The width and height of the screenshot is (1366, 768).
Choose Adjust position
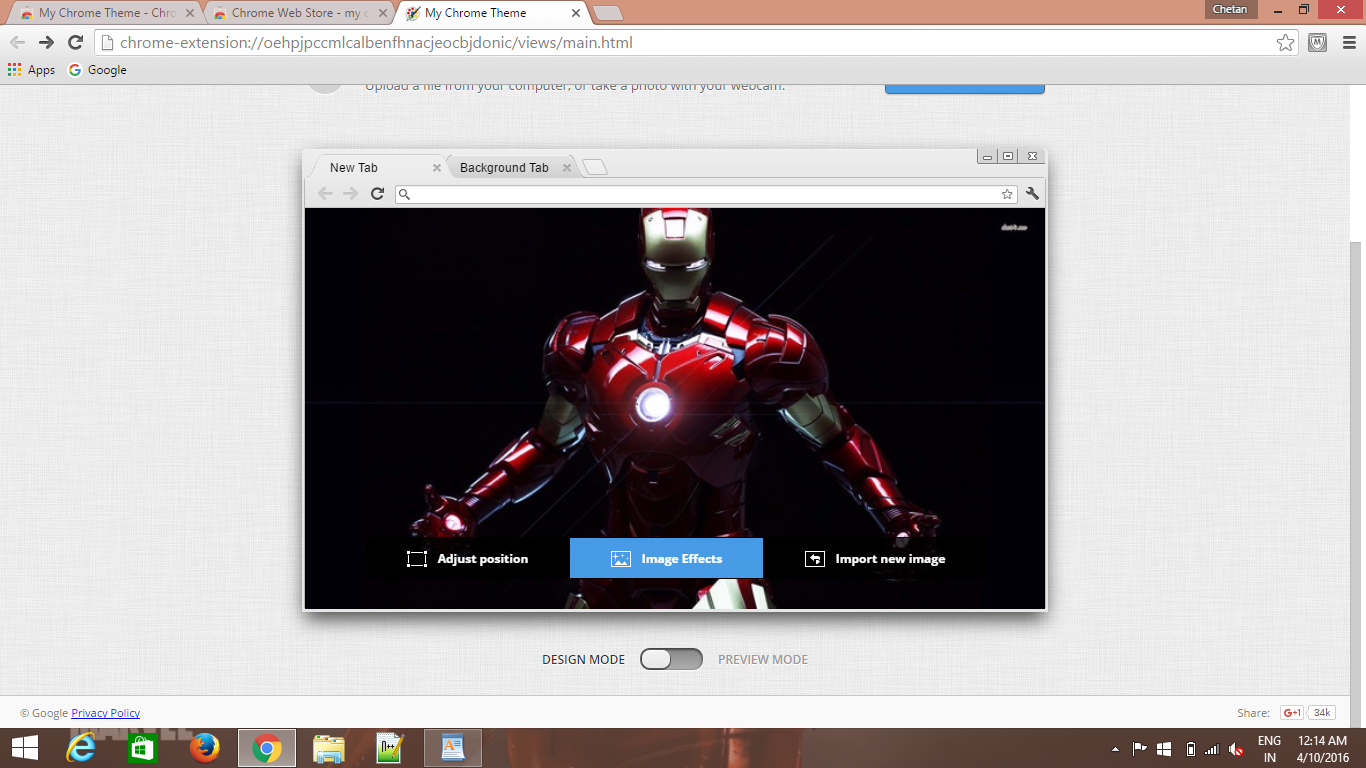click(467, 558)
